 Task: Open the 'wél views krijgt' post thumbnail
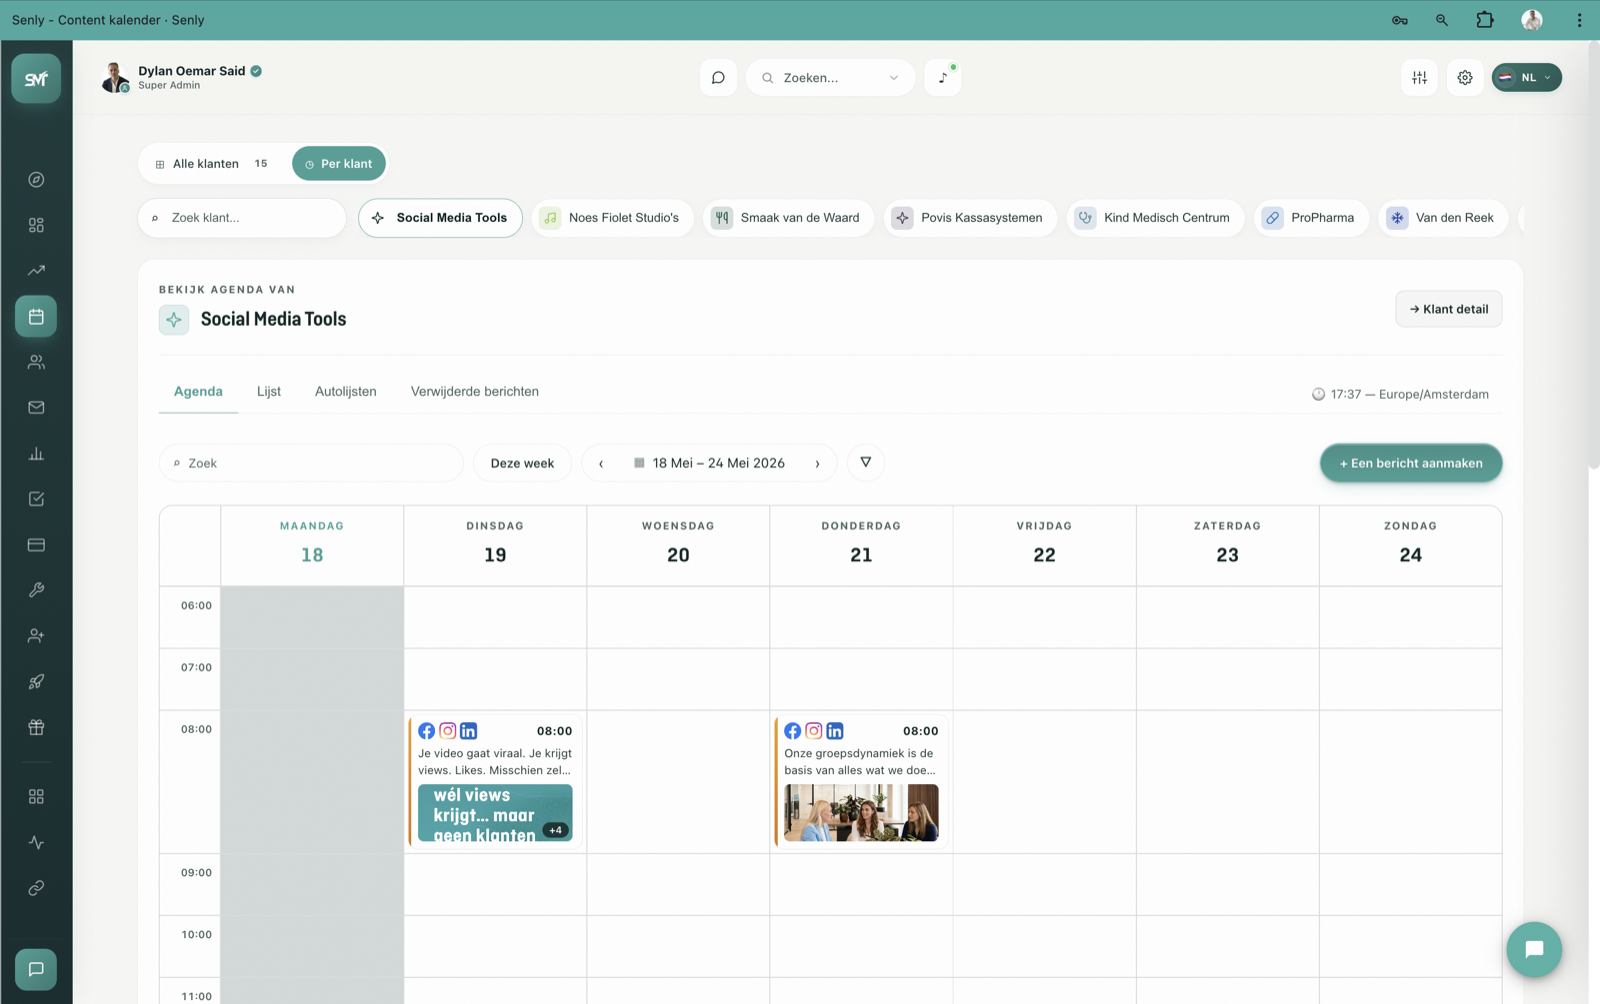495,813
